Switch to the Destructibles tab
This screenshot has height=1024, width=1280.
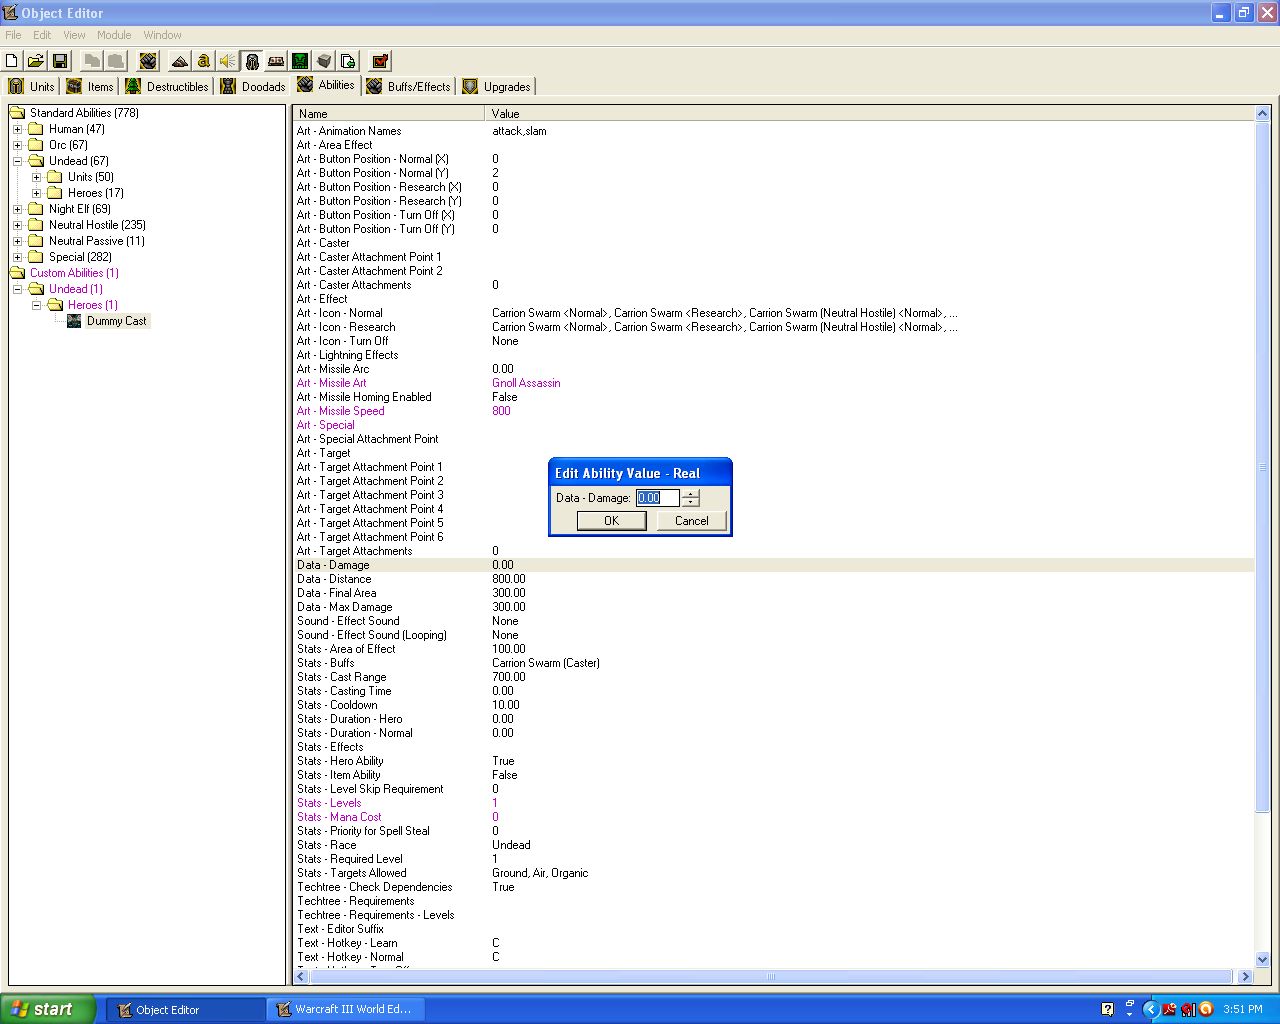(x=167, y=86)
